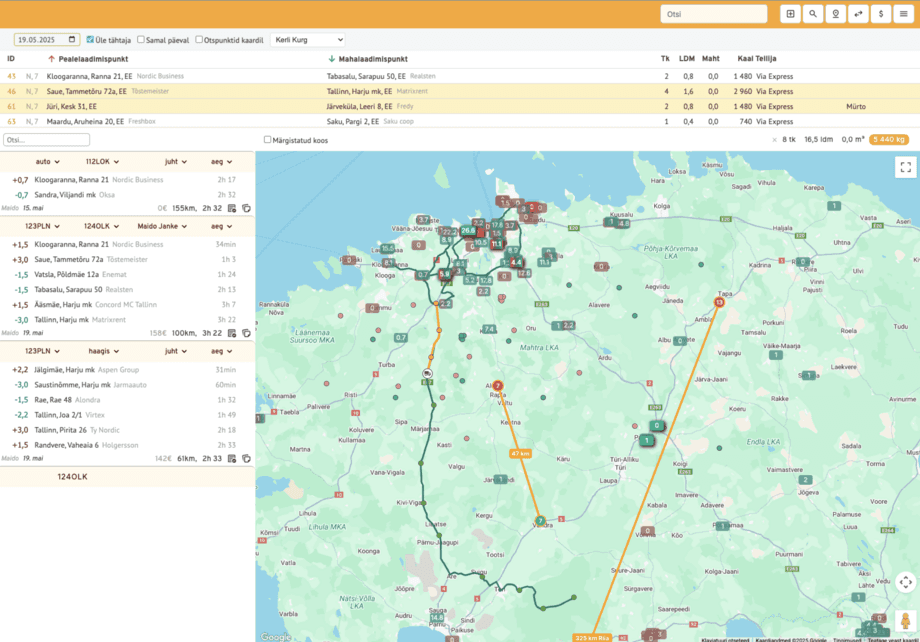Click copy icon on 61km trip

(246, 458)
